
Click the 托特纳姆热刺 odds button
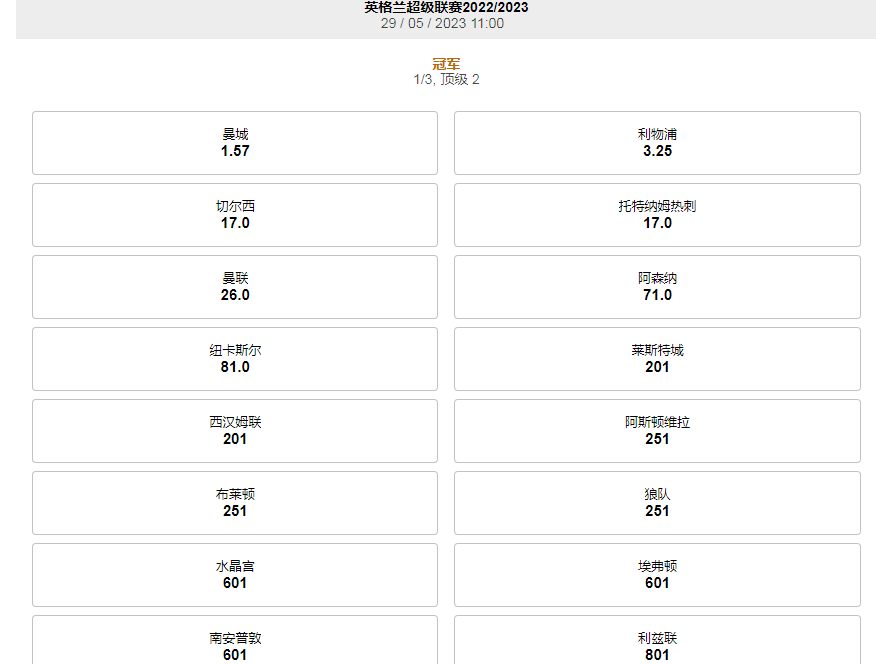(657, 215)
